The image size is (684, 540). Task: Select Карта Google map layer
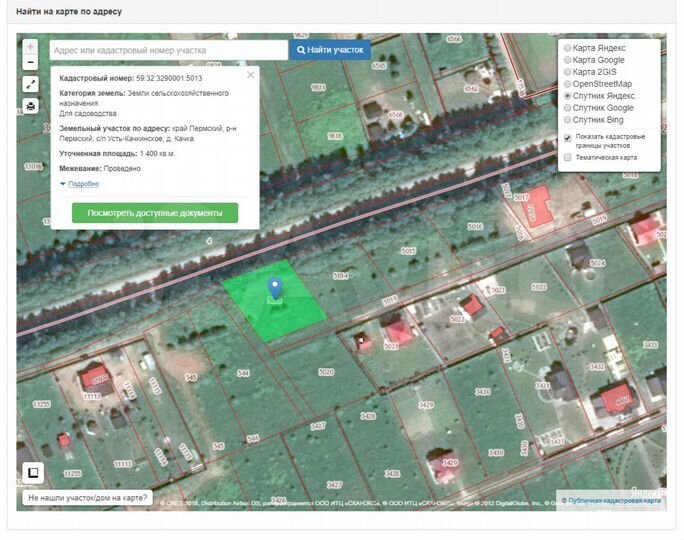(568, 60)
